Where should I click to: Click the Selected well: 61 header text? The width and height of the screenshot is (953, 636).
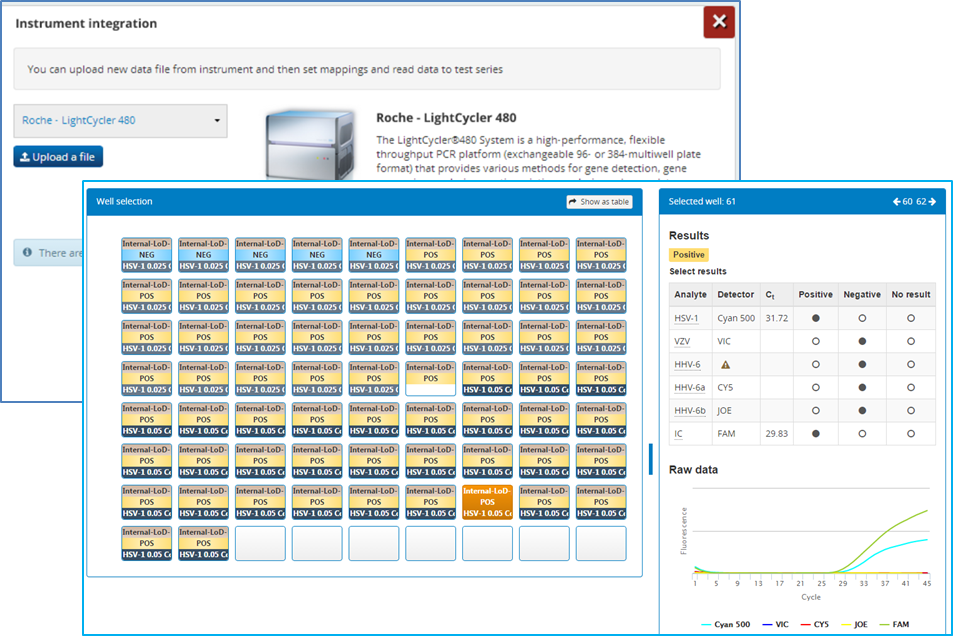point(702,201)
